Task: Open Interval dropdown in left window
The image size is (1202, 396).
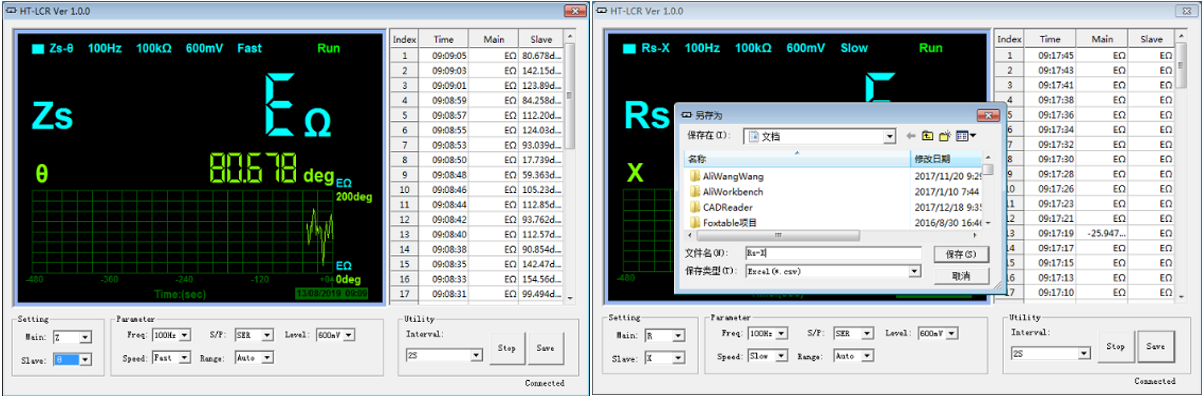Action: click(477, 354)
